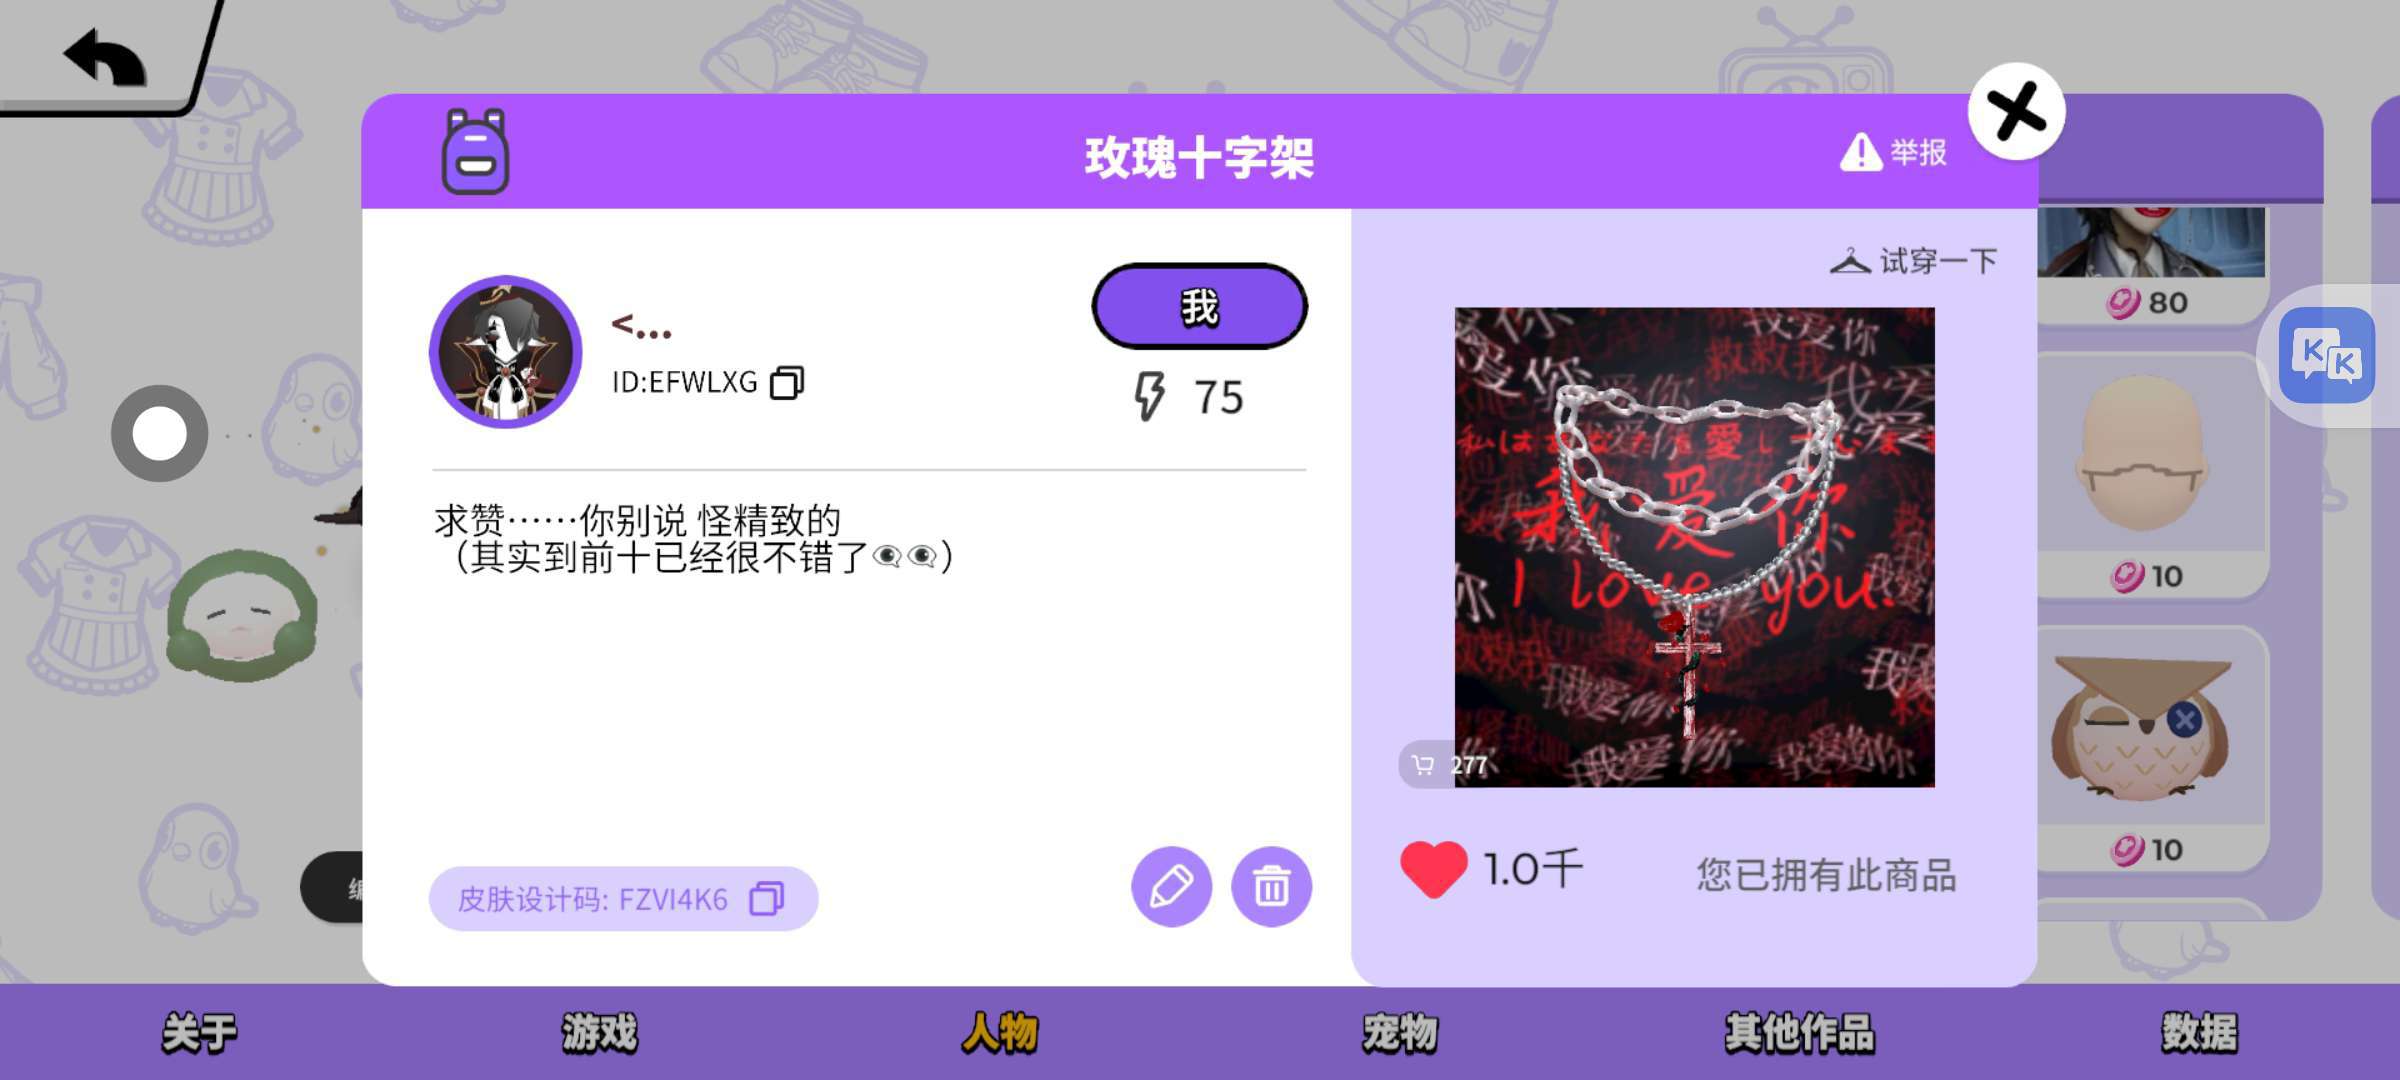
Task: Try on outfit via 试穿一下
Action: (x=1914, y=261)
